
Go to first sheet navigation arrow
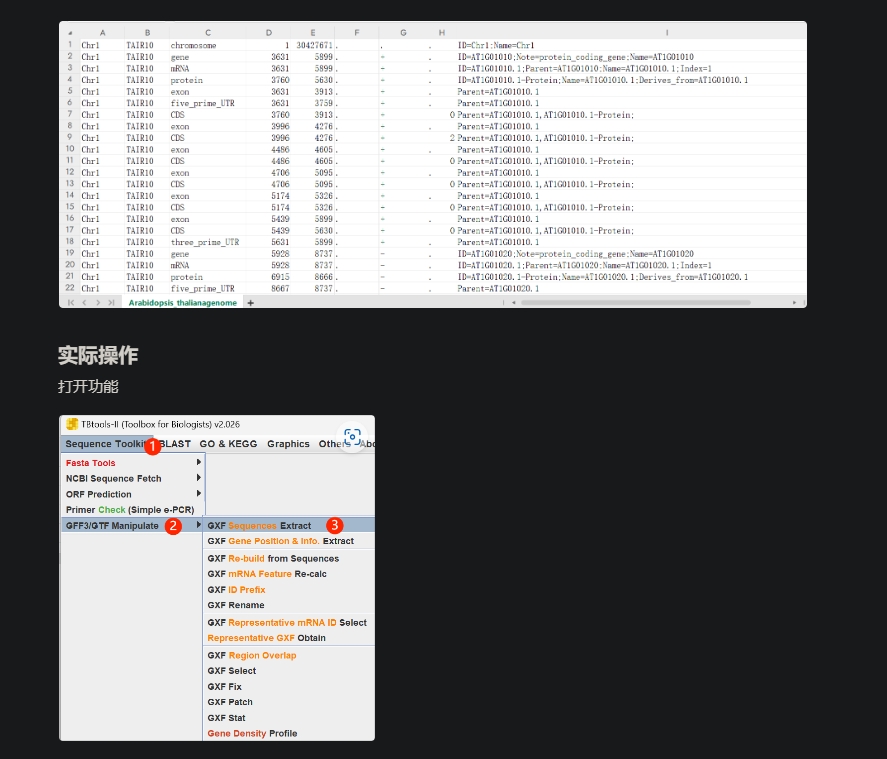coord(71,302)
